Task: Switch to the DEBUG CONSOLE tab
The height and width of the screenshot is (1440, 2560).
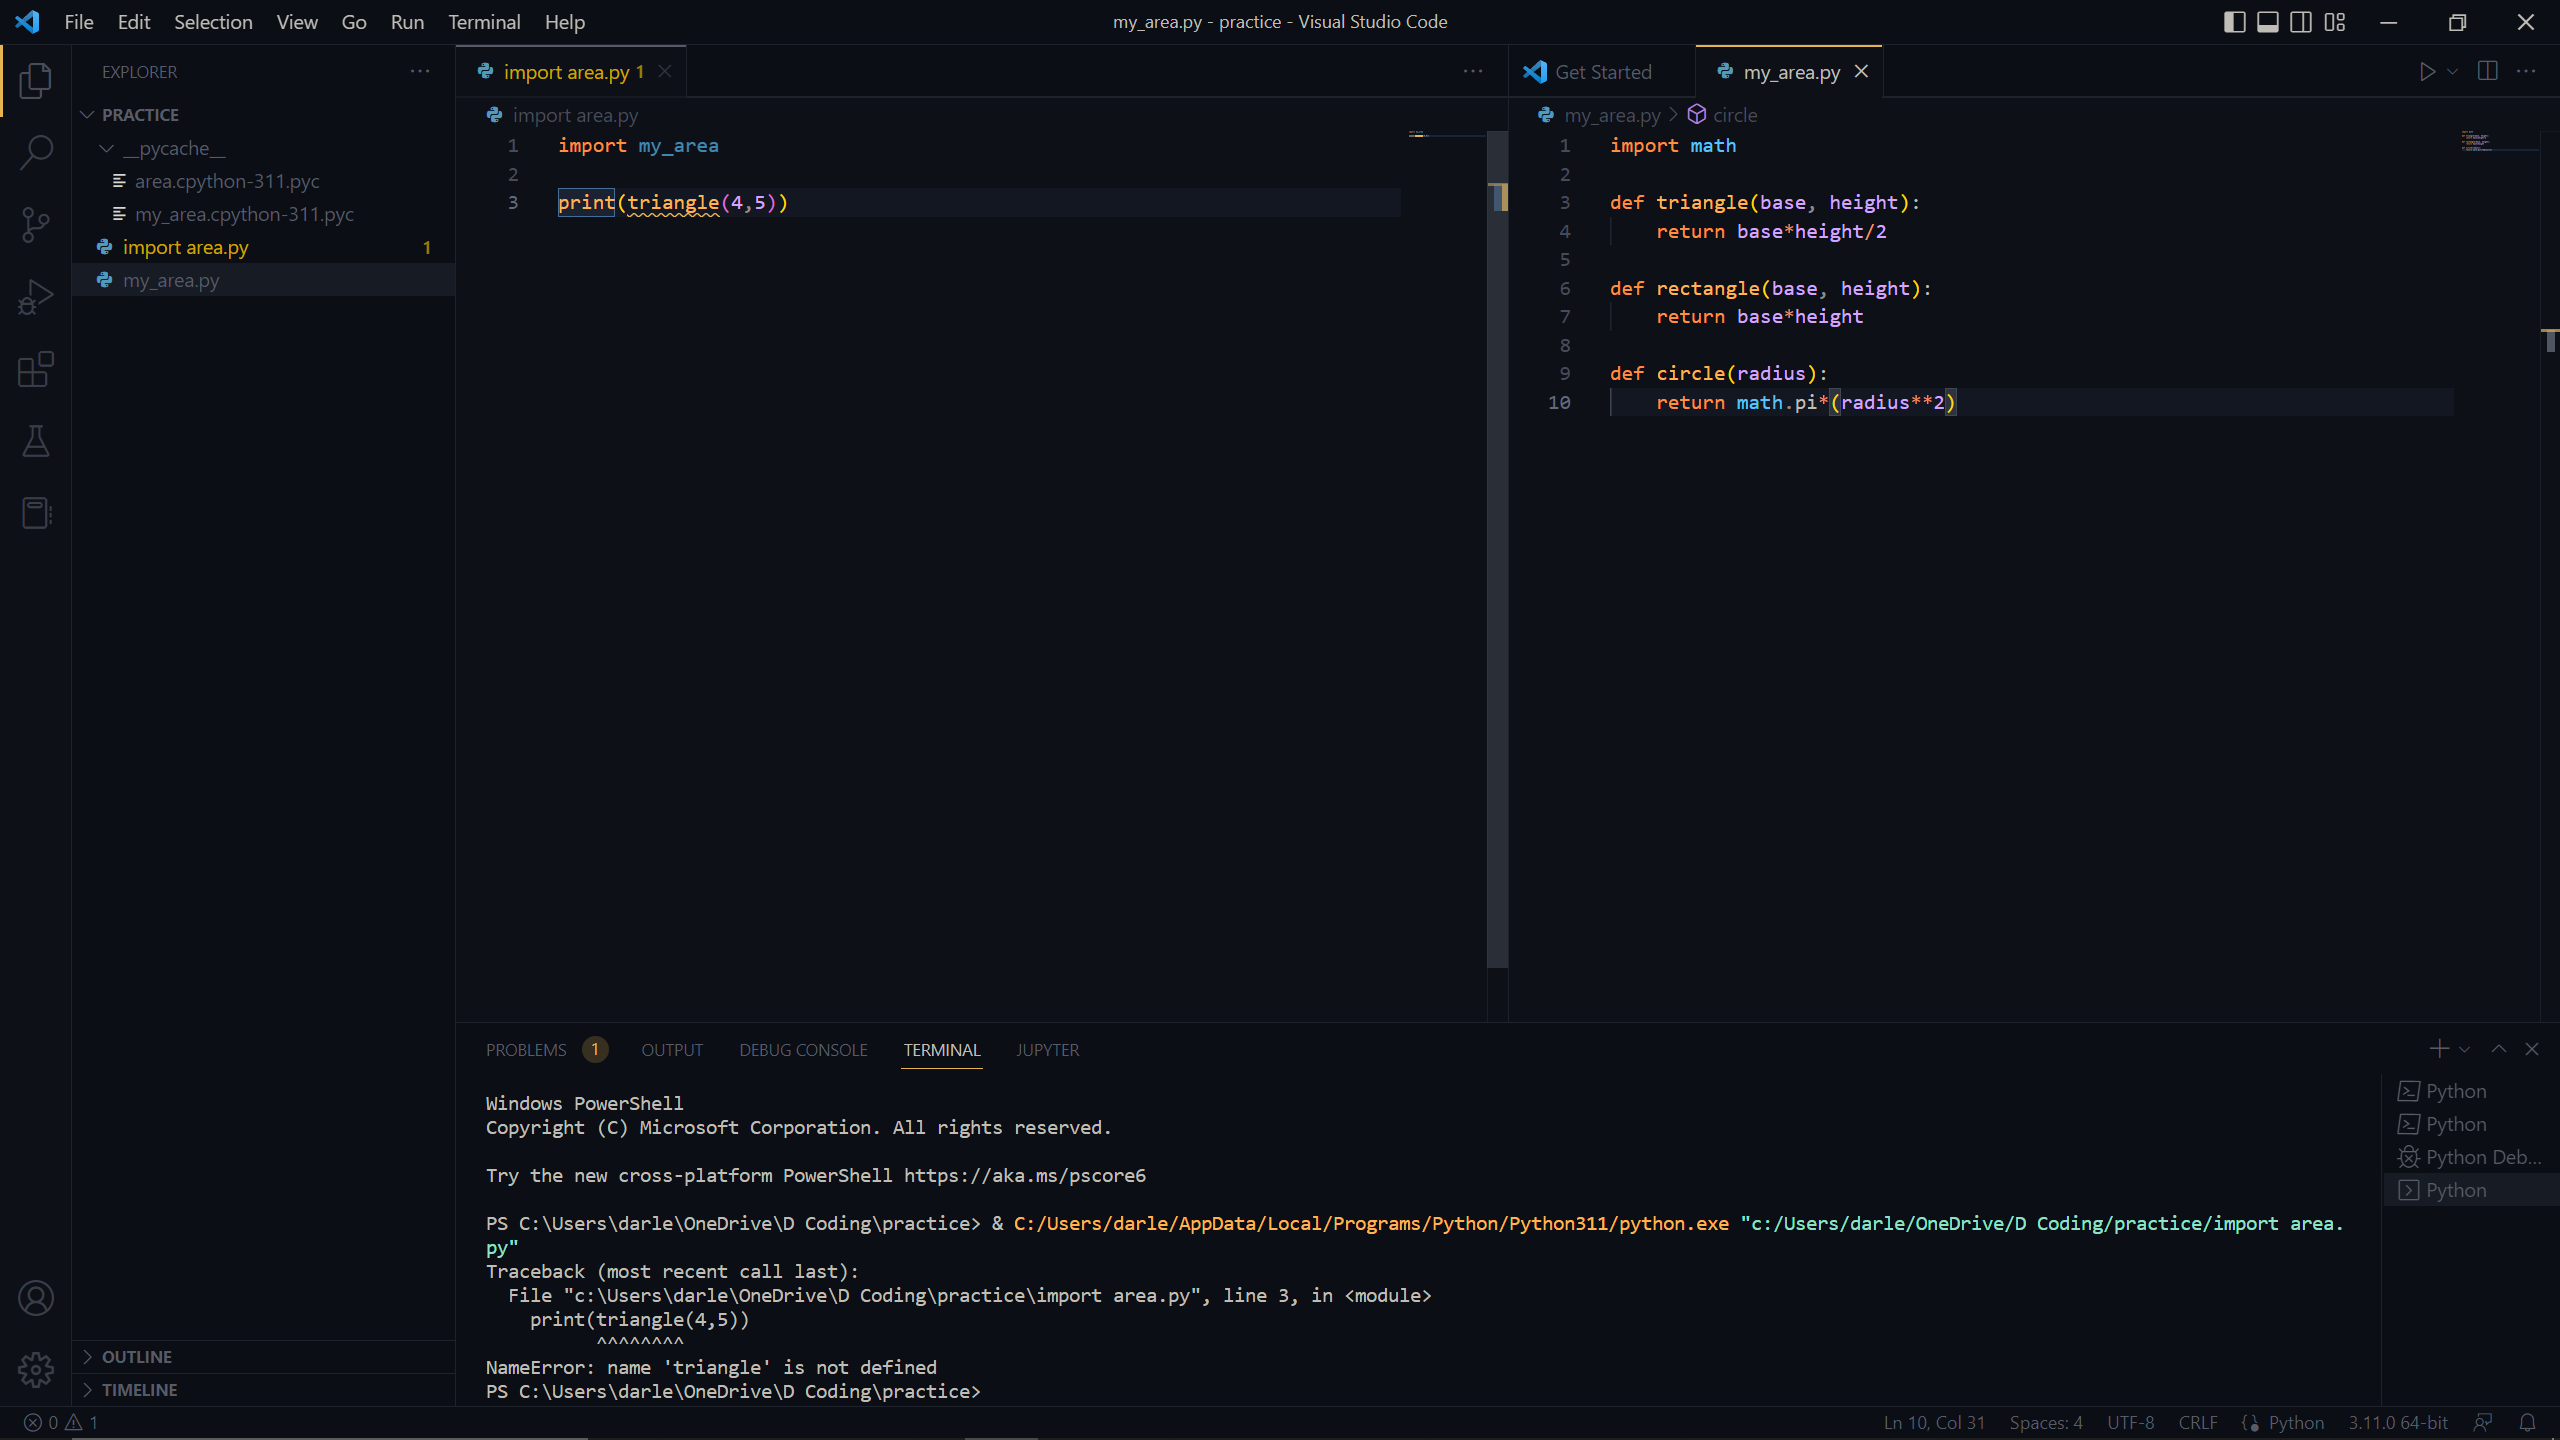Action: pos(803,1050)
